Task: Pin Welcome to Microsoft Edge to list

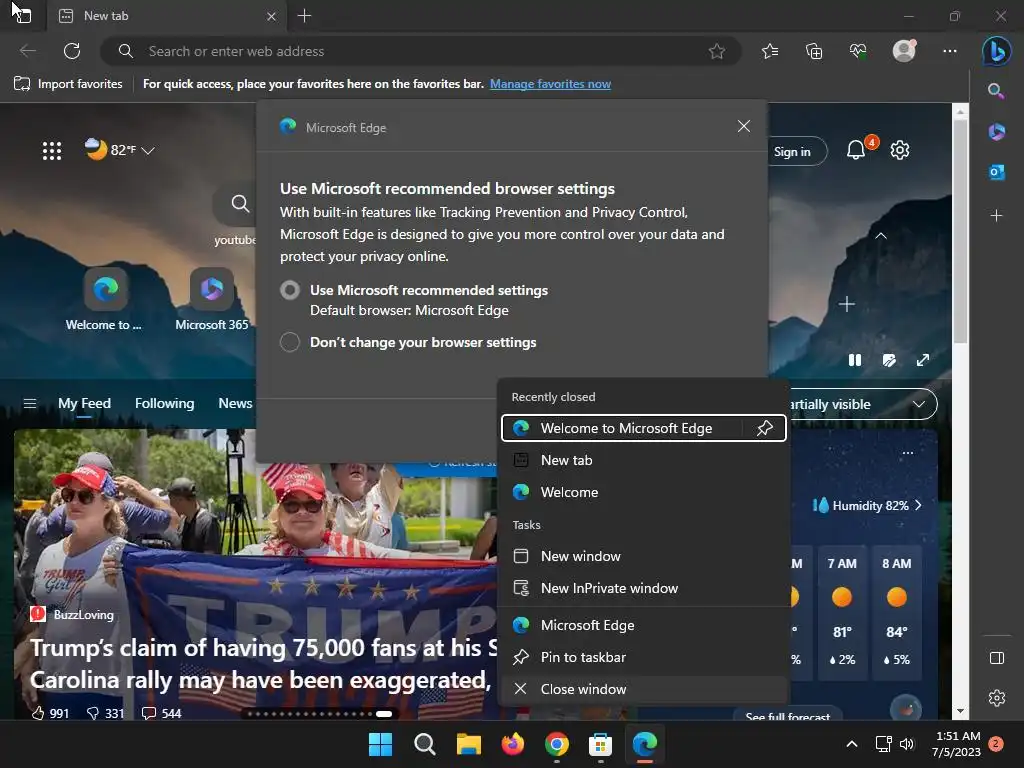Action: 765,428
